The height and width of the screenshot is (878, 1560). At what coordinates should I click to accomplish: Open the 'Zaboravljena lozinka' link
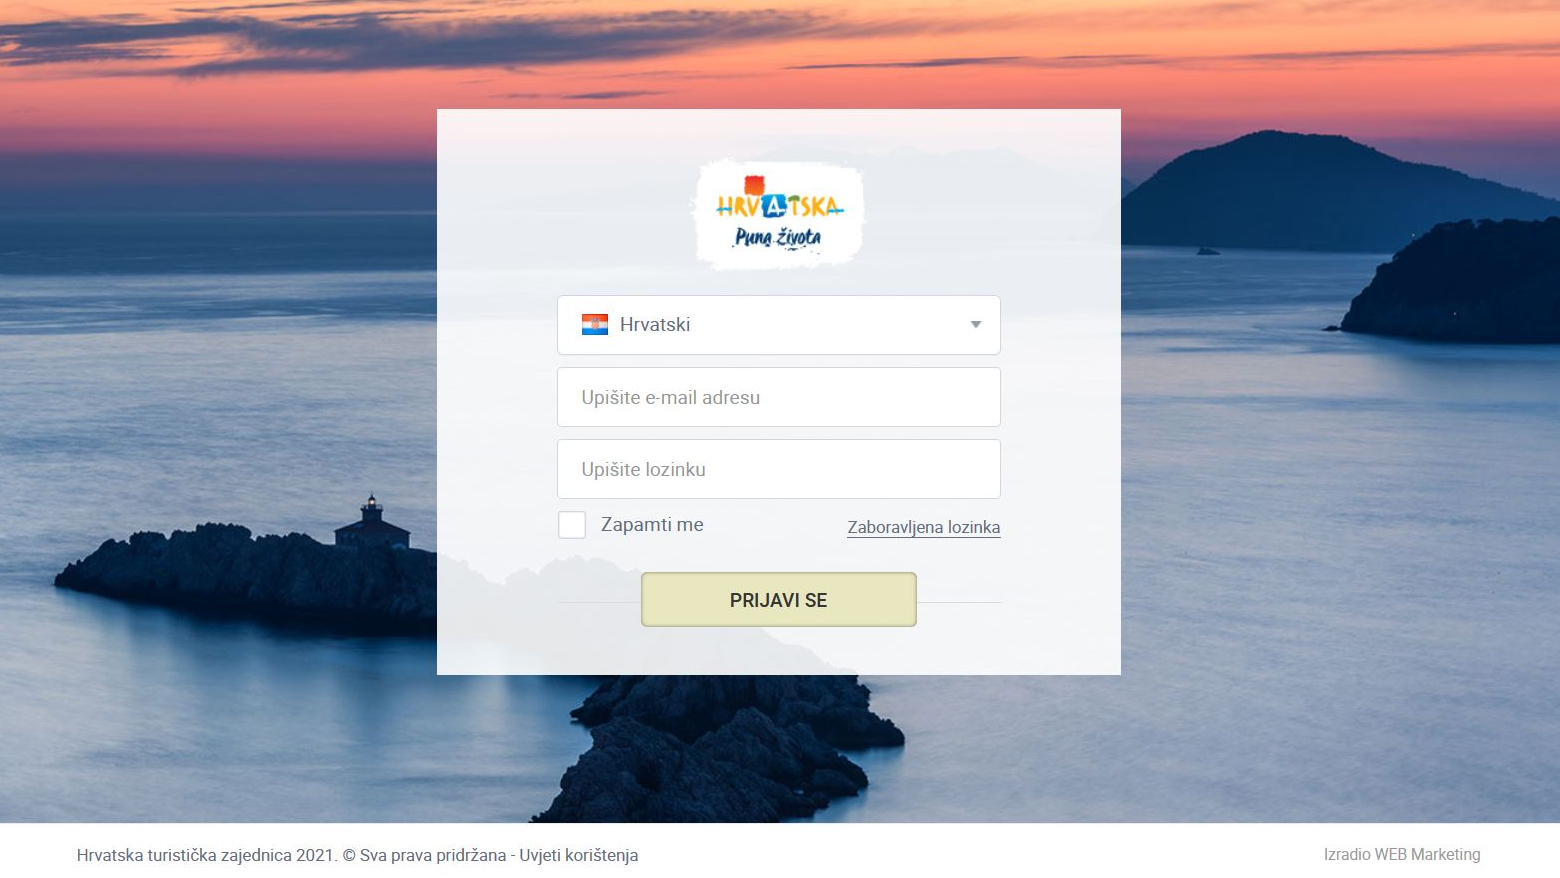pyautogui.click(x=924, y=527)
